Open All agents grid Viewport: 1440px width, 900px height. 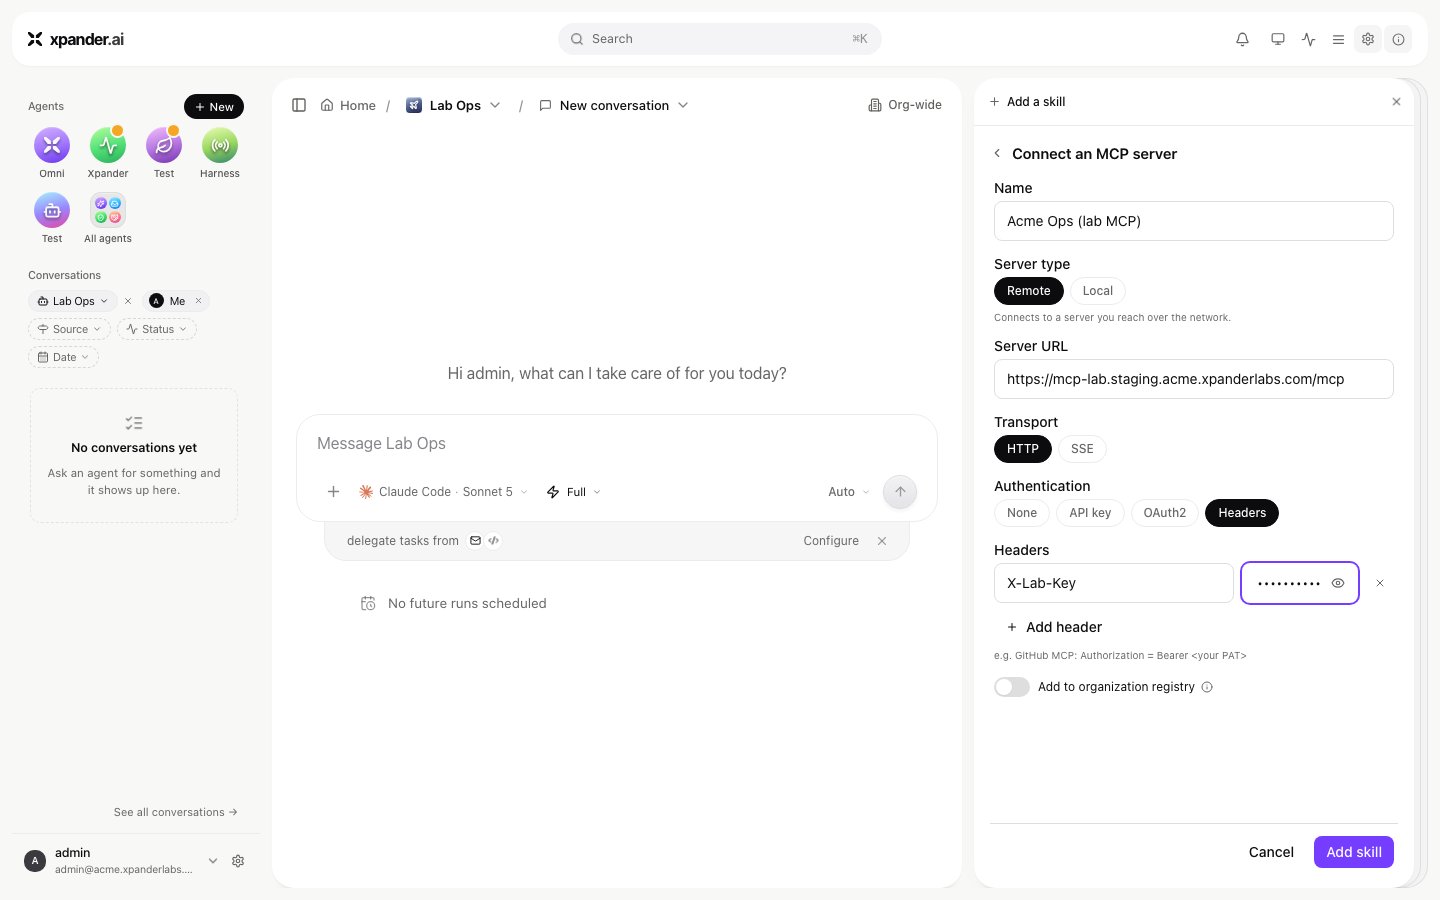(x=108, y=218)
